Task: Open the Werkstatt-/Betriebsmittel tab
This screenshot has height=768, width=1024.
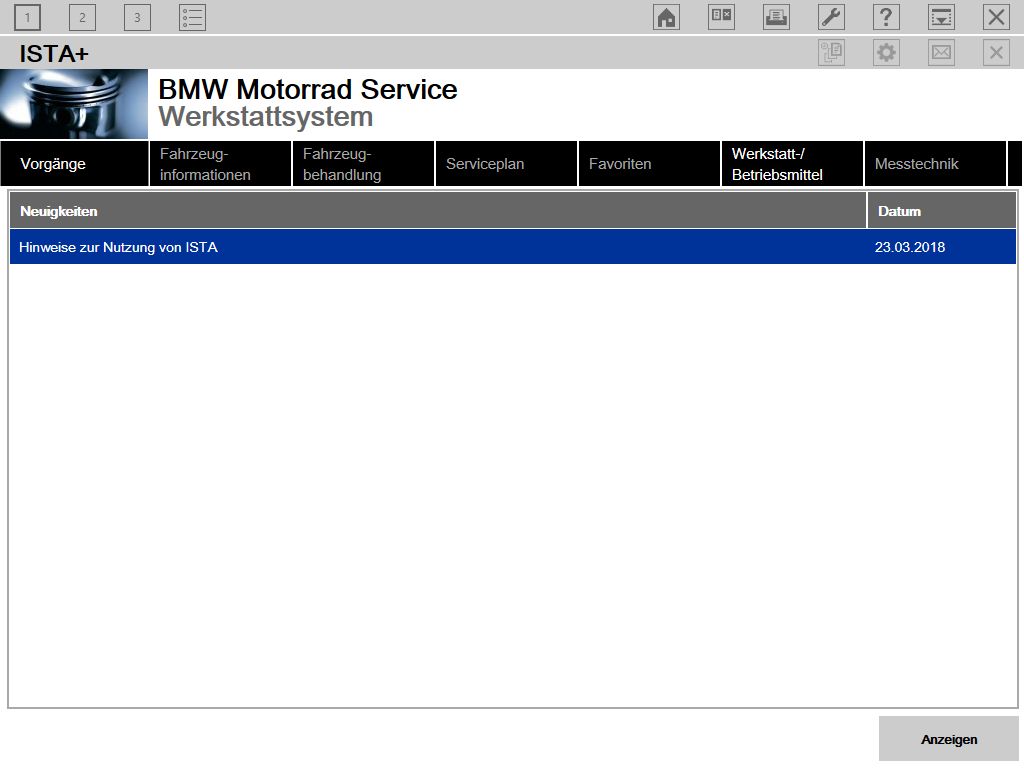Action: pos(792,163)
